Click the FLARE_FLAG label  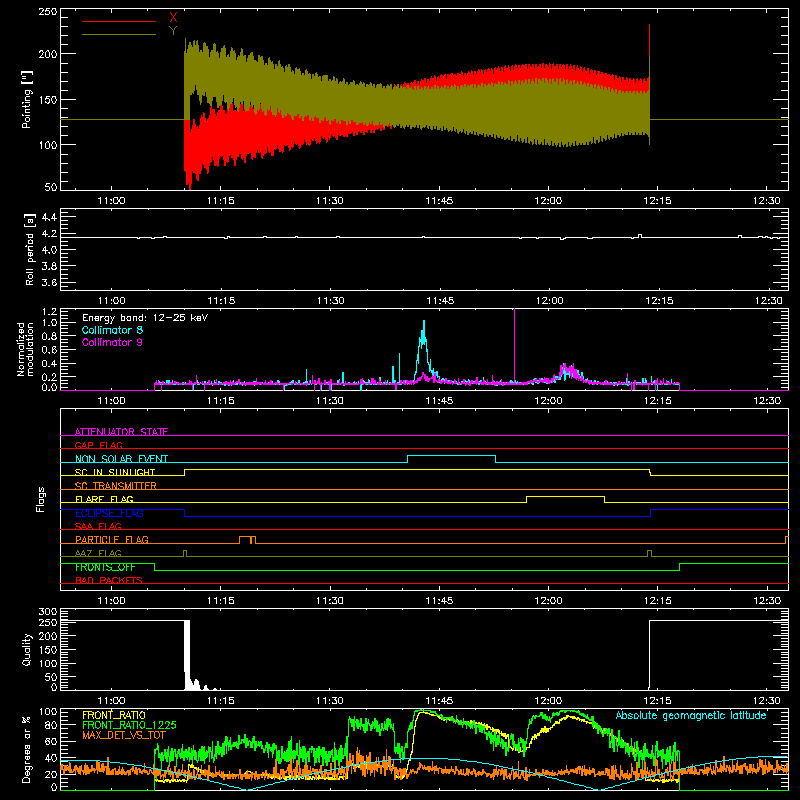click(104, 499)
